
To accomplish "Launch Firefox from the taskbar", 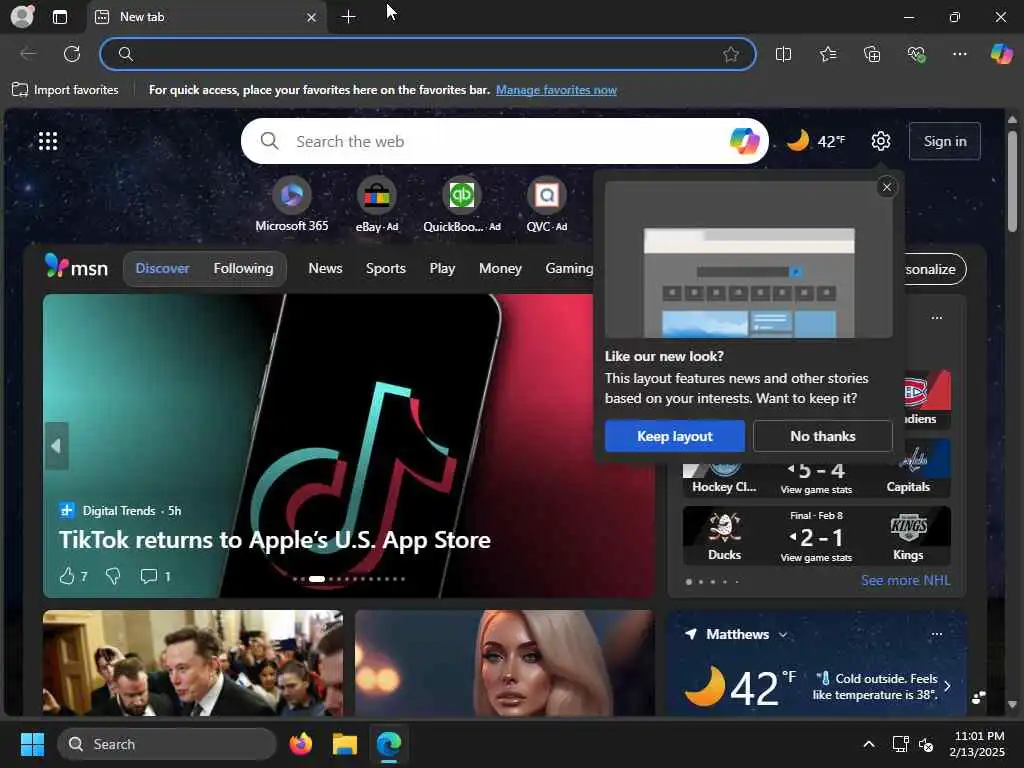I will 300,744.
